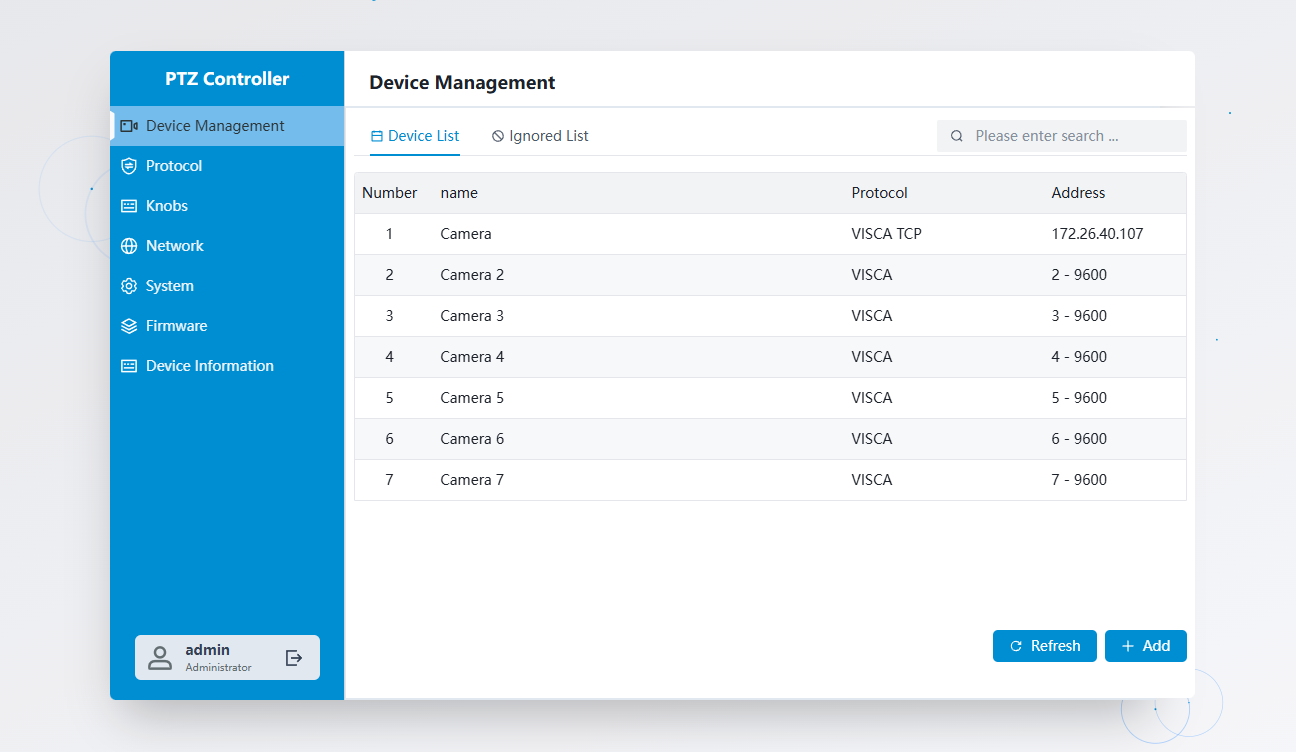Click the admin user avatar icon
Viewport: 1296px width, 752px height.
tap(160, 658)
